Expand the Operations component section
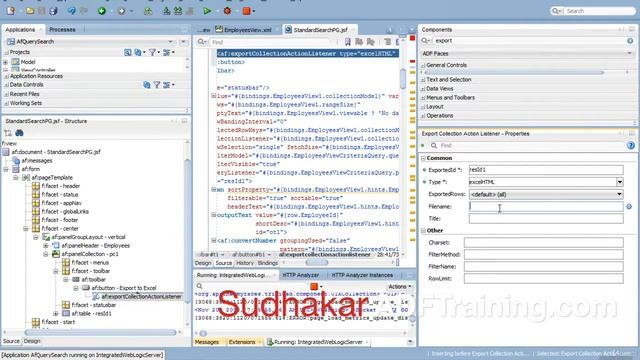The image size is (640, 360). point(423,116)
